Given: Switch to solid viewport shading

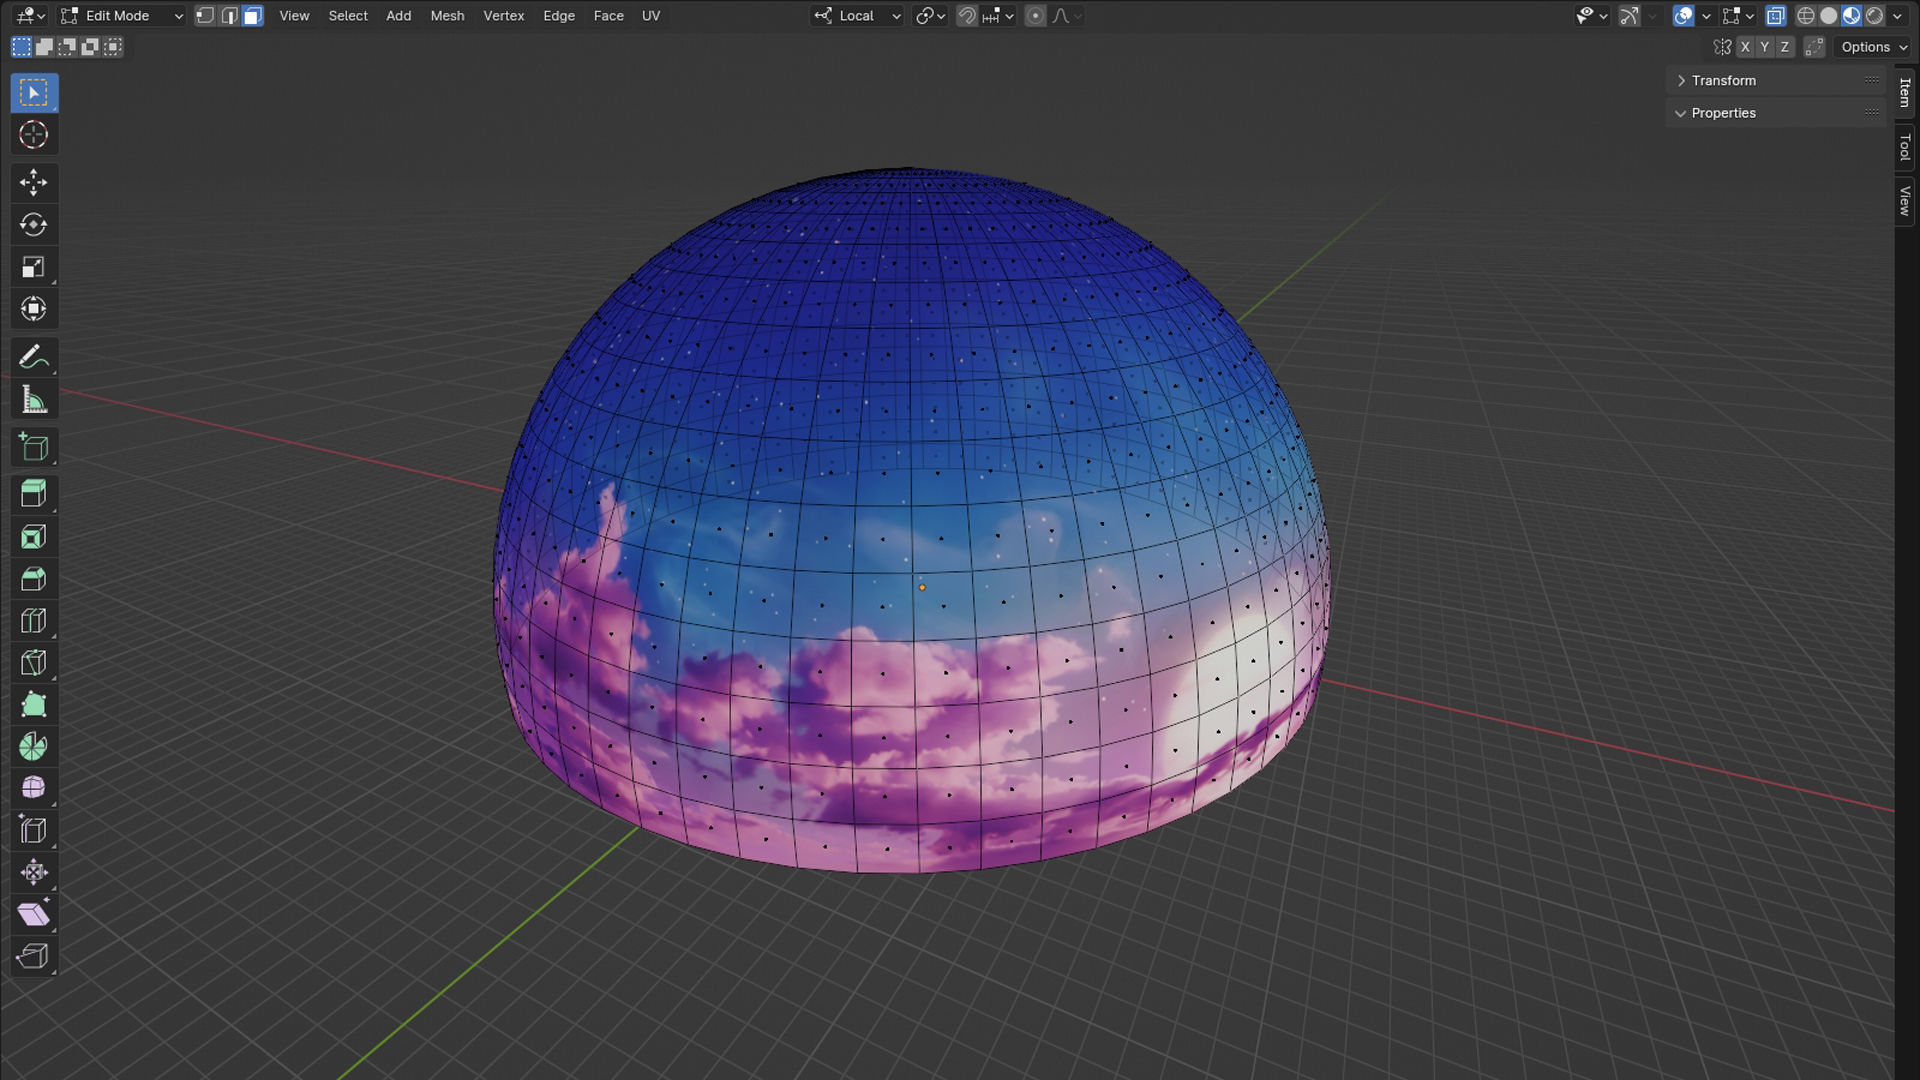Looking at the screenshot, I should [1828, 16].
